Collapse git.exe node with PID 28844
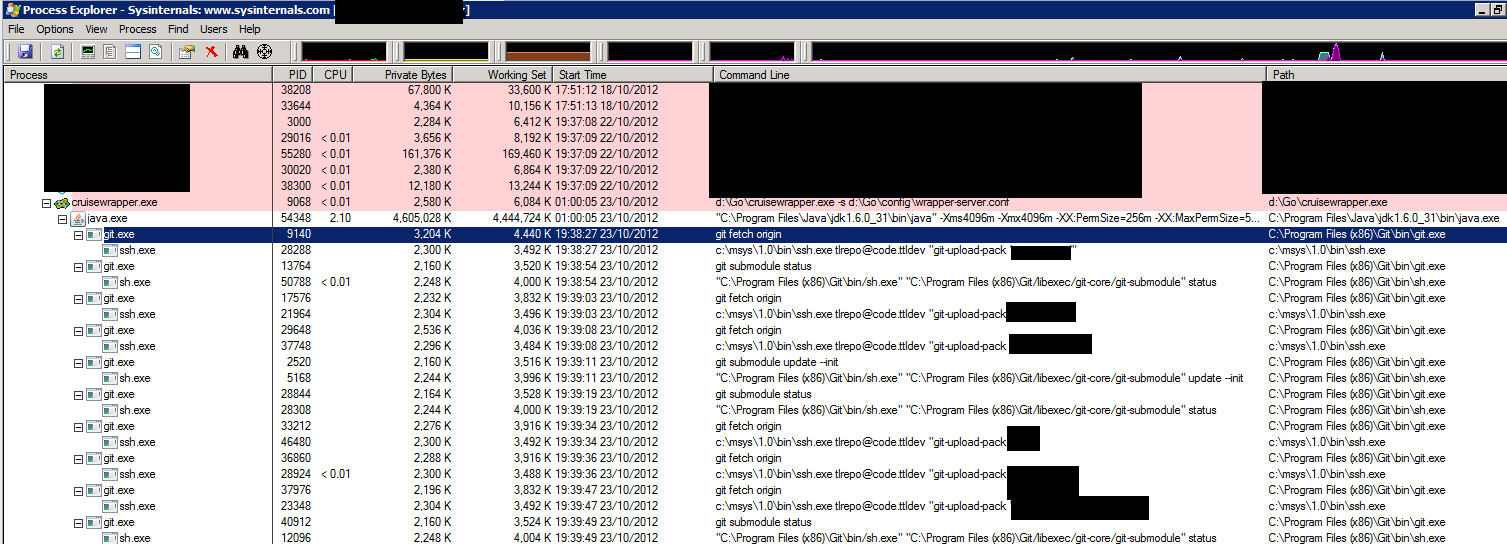Image resolution: width=1507 pixels, height=544 pixels. (x=78, y=394)
